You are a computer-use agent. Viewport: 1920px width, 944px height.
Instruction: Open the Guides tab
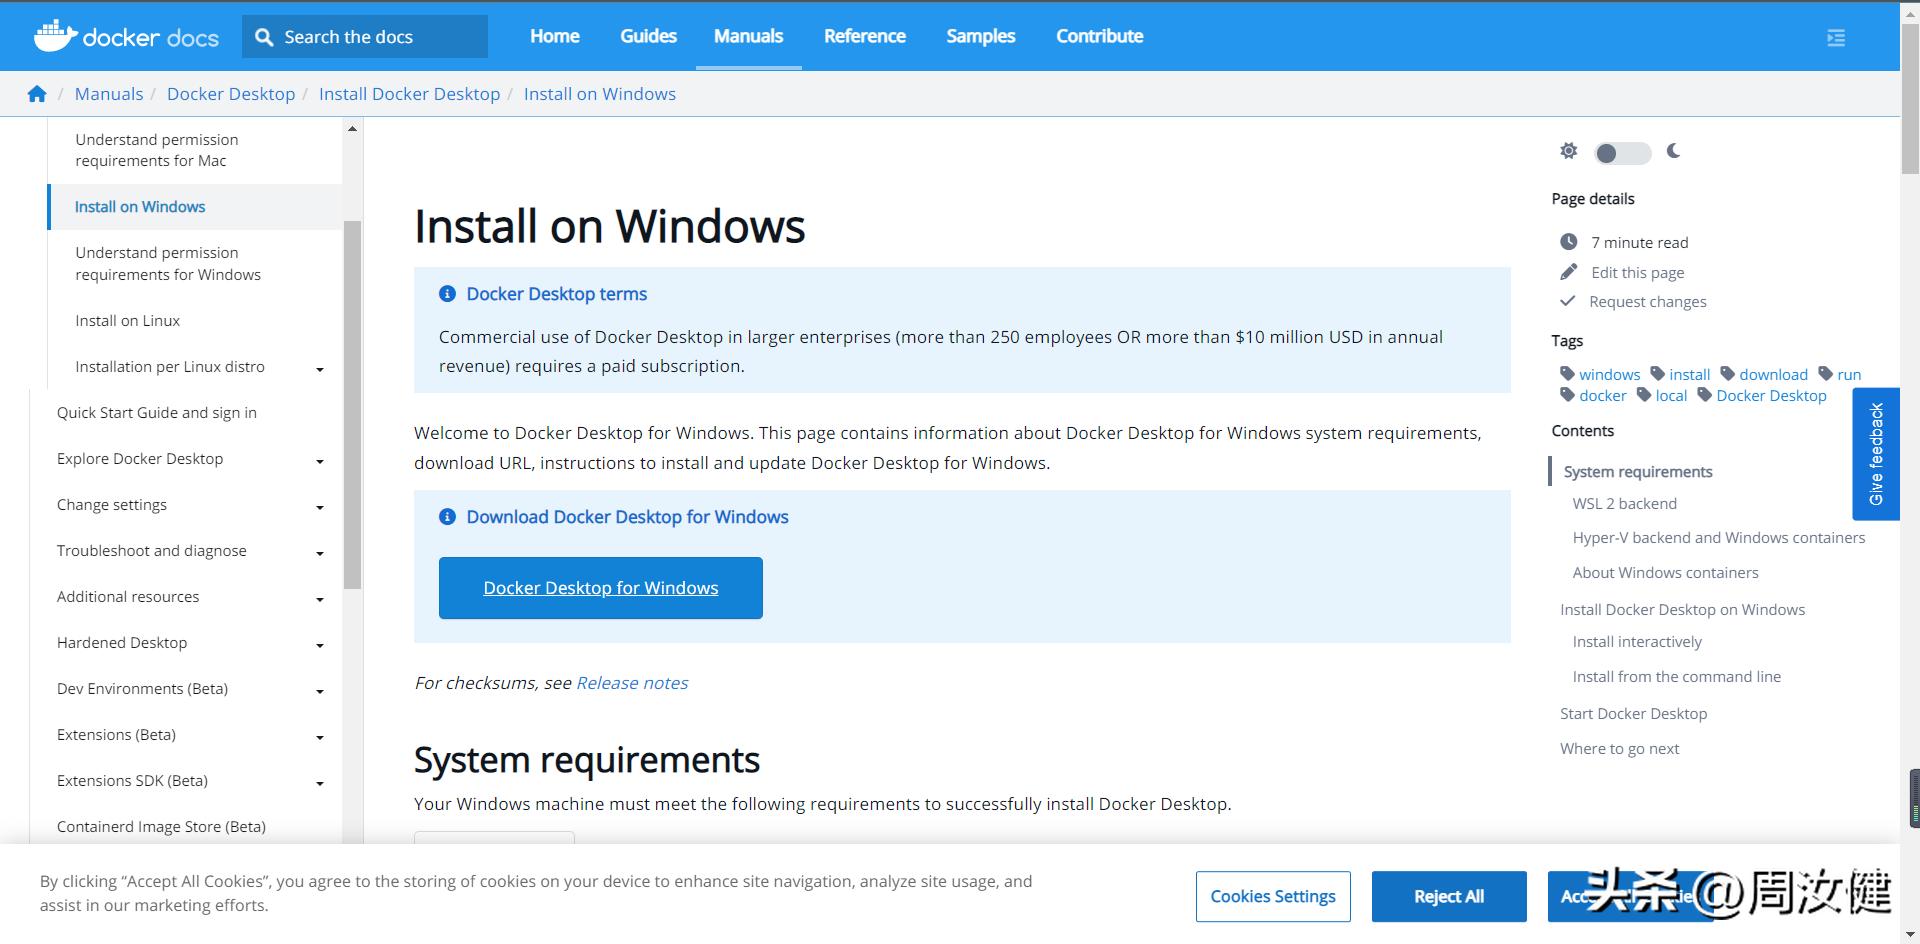[x=648, y=36]
